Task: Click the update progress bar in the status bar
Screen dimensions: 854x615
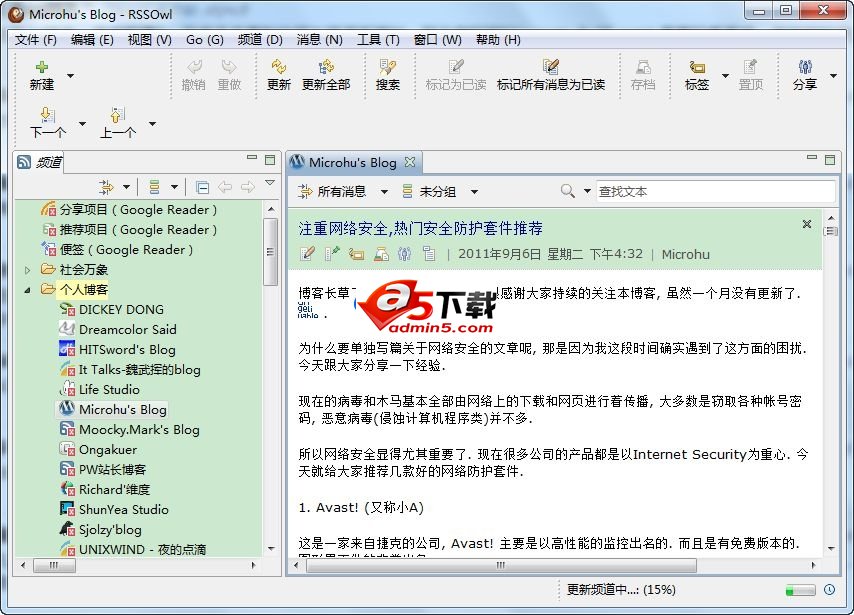Action: pos(800,590)
